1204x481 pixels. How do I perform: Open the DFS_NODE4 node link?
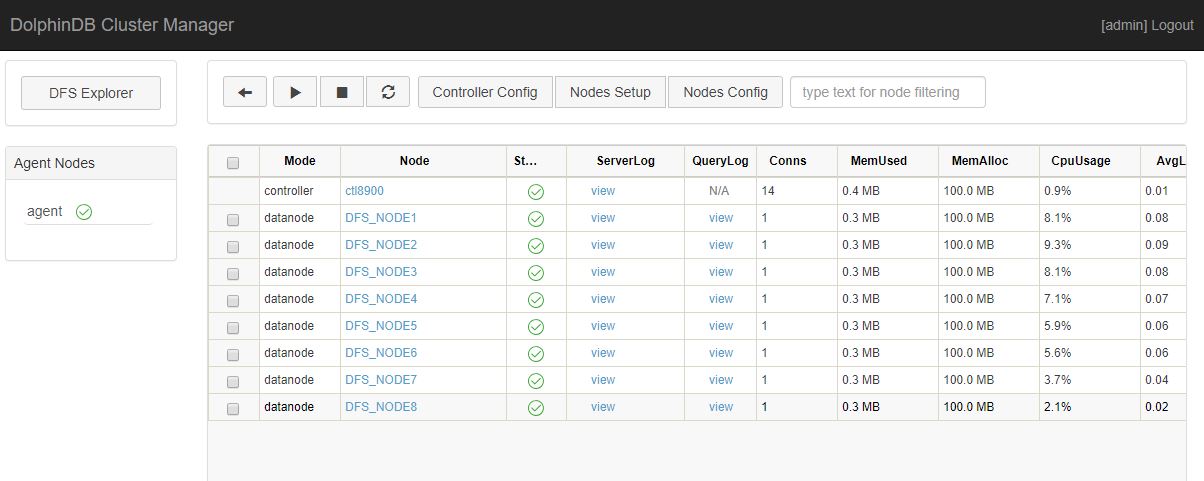[x=381, y=298]
